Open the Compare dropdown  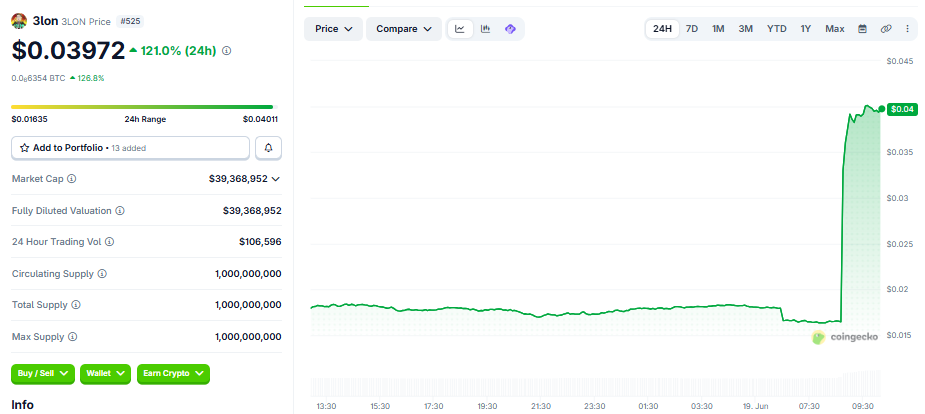coord(404,29)
